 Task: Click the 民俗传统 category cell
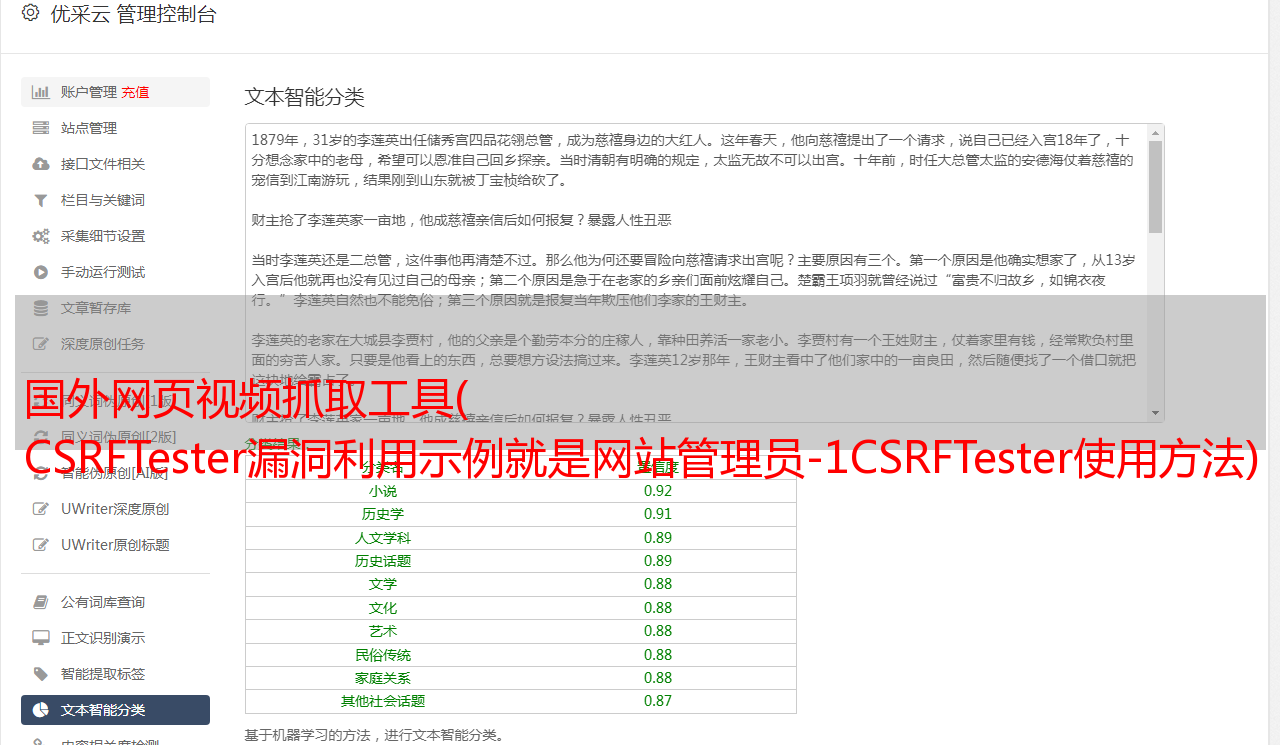(x=383, y=655)
